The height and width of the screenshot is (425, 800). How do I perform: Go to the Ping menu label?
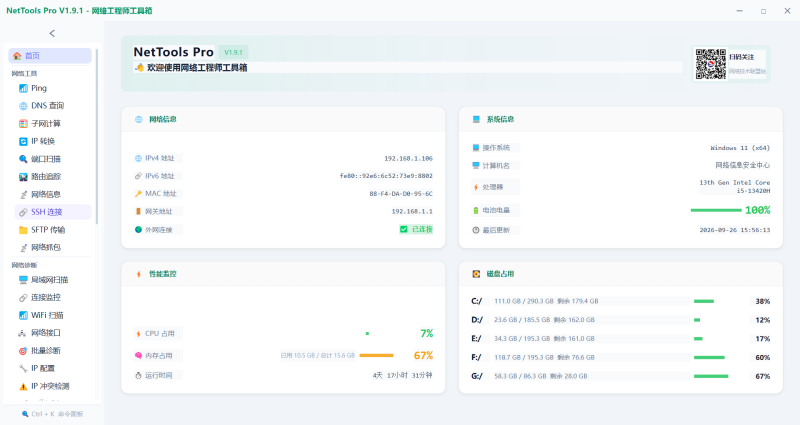point(39,88)
